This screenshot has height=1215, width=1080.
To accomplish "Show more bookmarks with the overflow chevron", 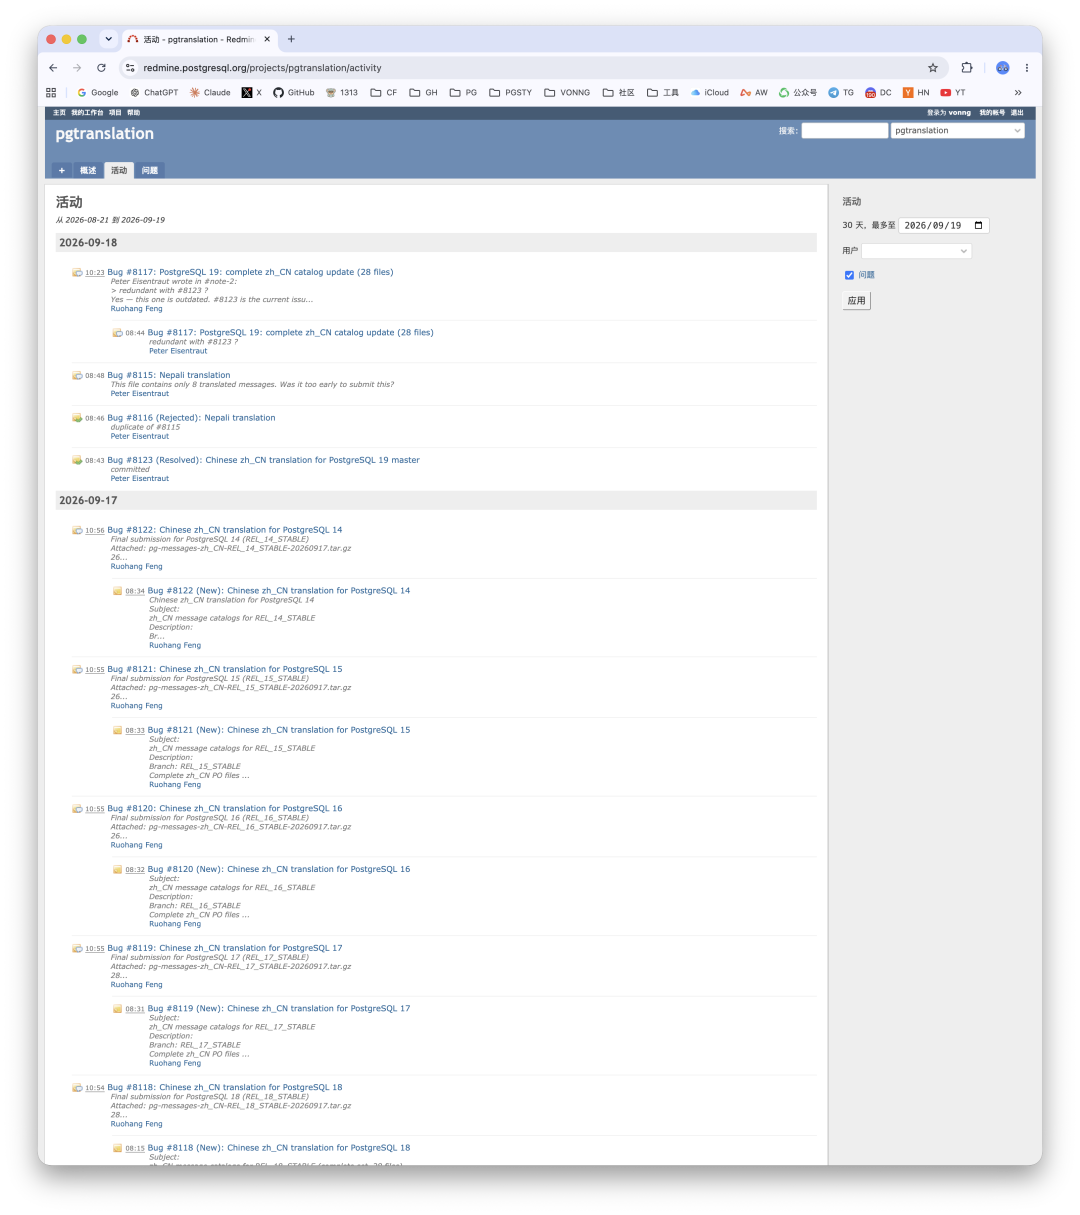I will pos(1018,92).
